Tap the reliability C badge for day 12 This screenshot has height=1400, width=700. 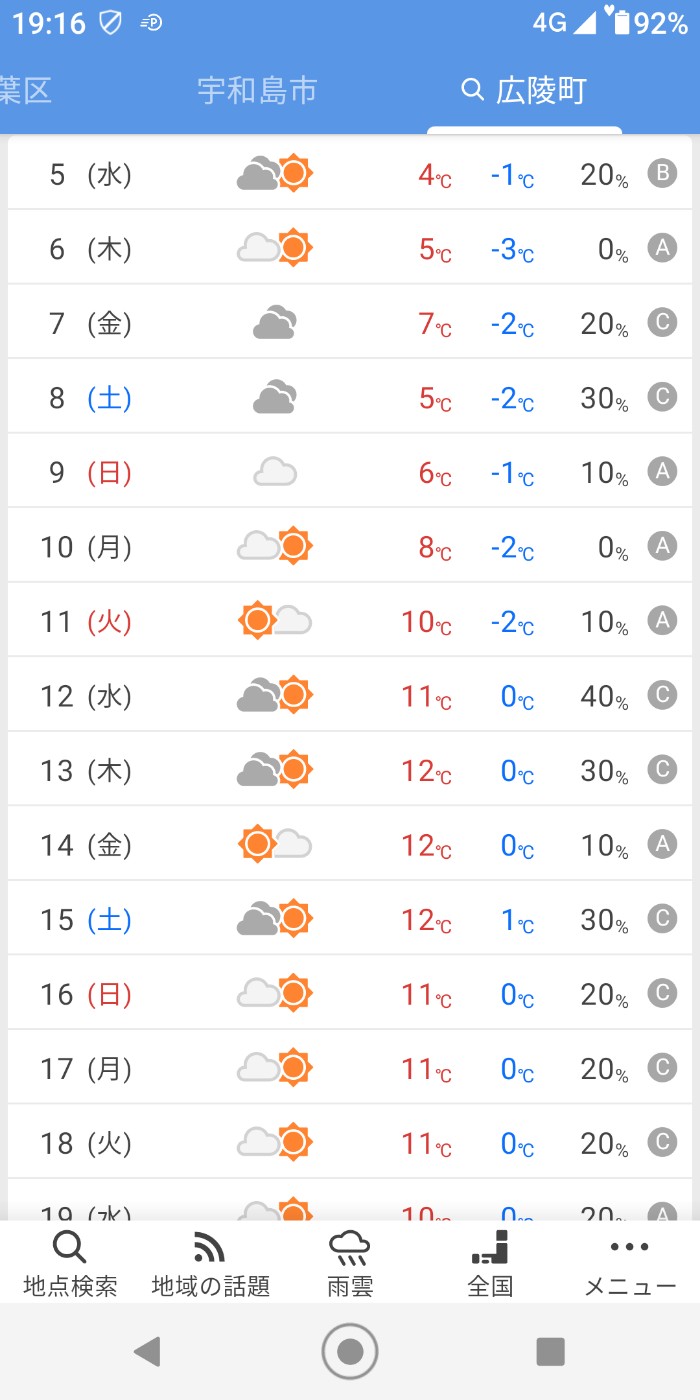(x=662, y=696)
